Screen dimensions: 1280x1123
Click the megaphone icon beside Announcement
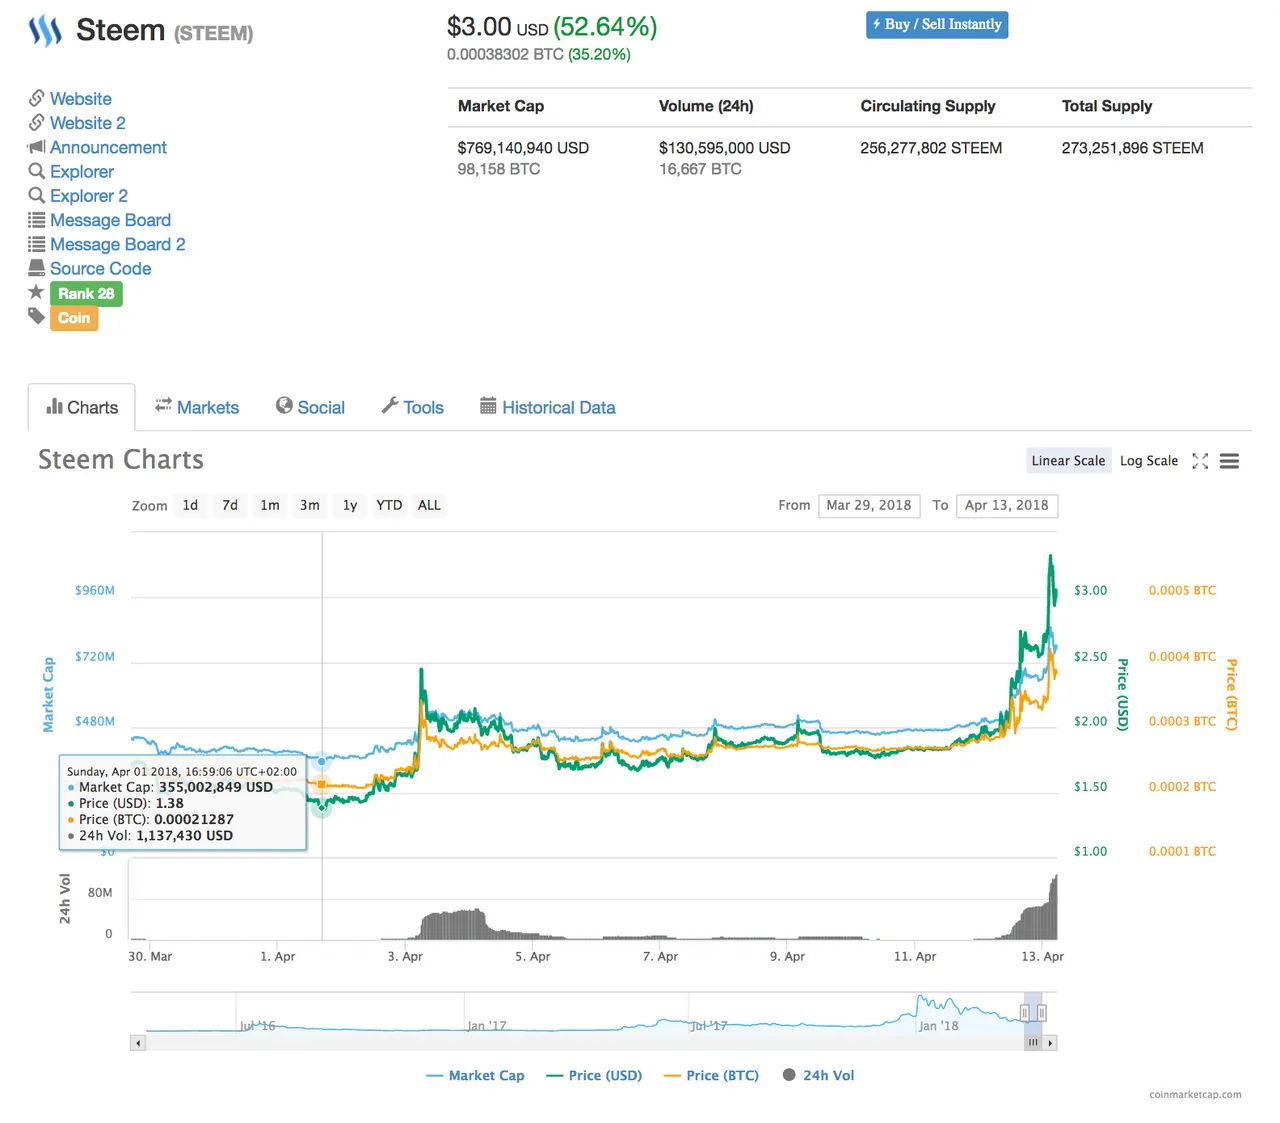pyautogui.click(x=36, y=147)
